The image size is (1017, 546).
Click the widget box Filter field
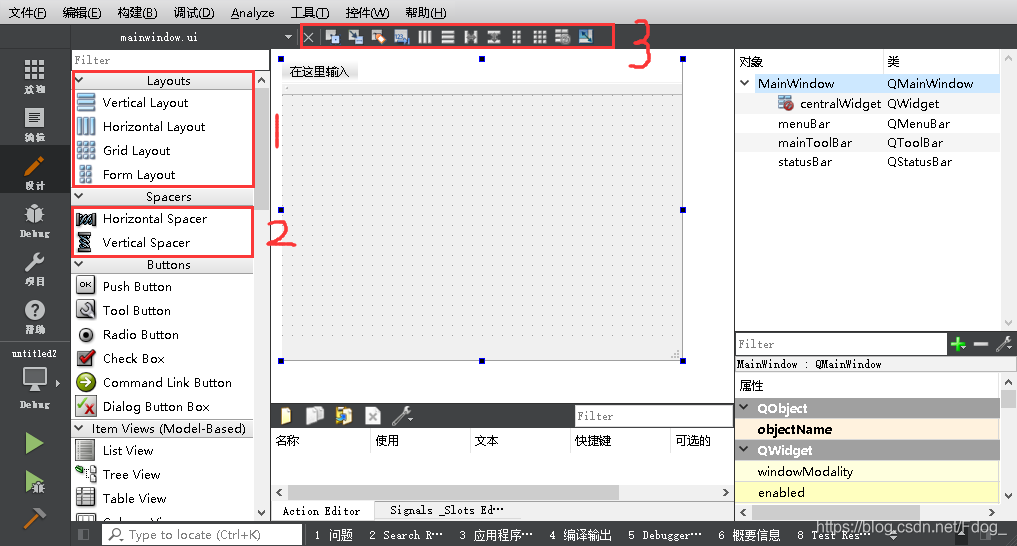pos(170,60)
